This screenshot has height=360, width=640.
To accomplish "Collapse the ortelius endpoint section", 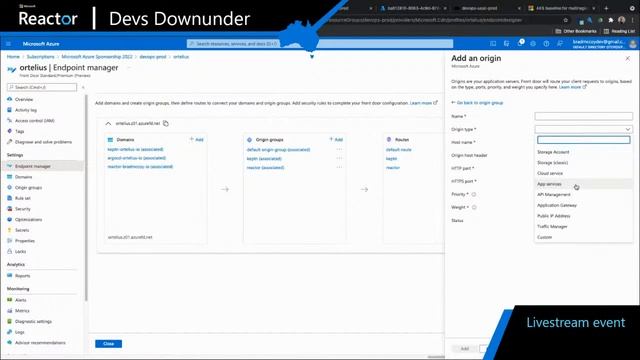I will coord(108,123).
